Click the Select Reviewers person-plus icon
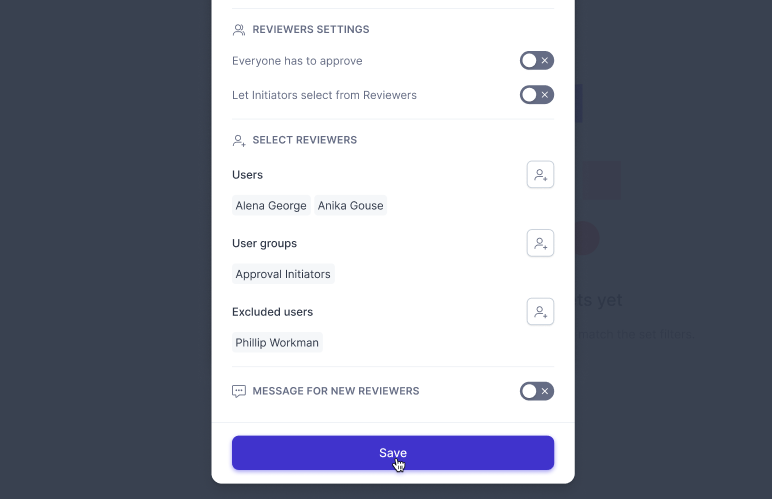772x499 pixels. tap(239, 141)
